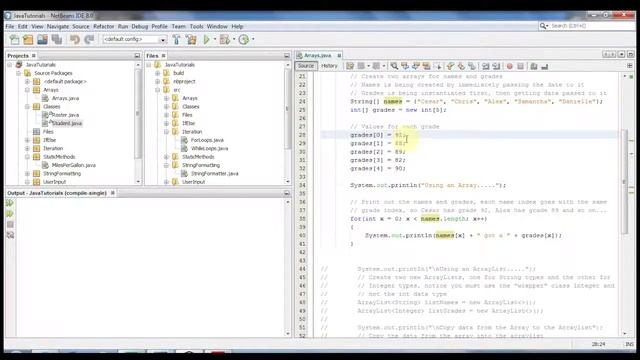This screenshot has height=360, width=640.
Task: Expand IfElse package in Projects tree
Action: pyautogui.click(x=27, y=140)
